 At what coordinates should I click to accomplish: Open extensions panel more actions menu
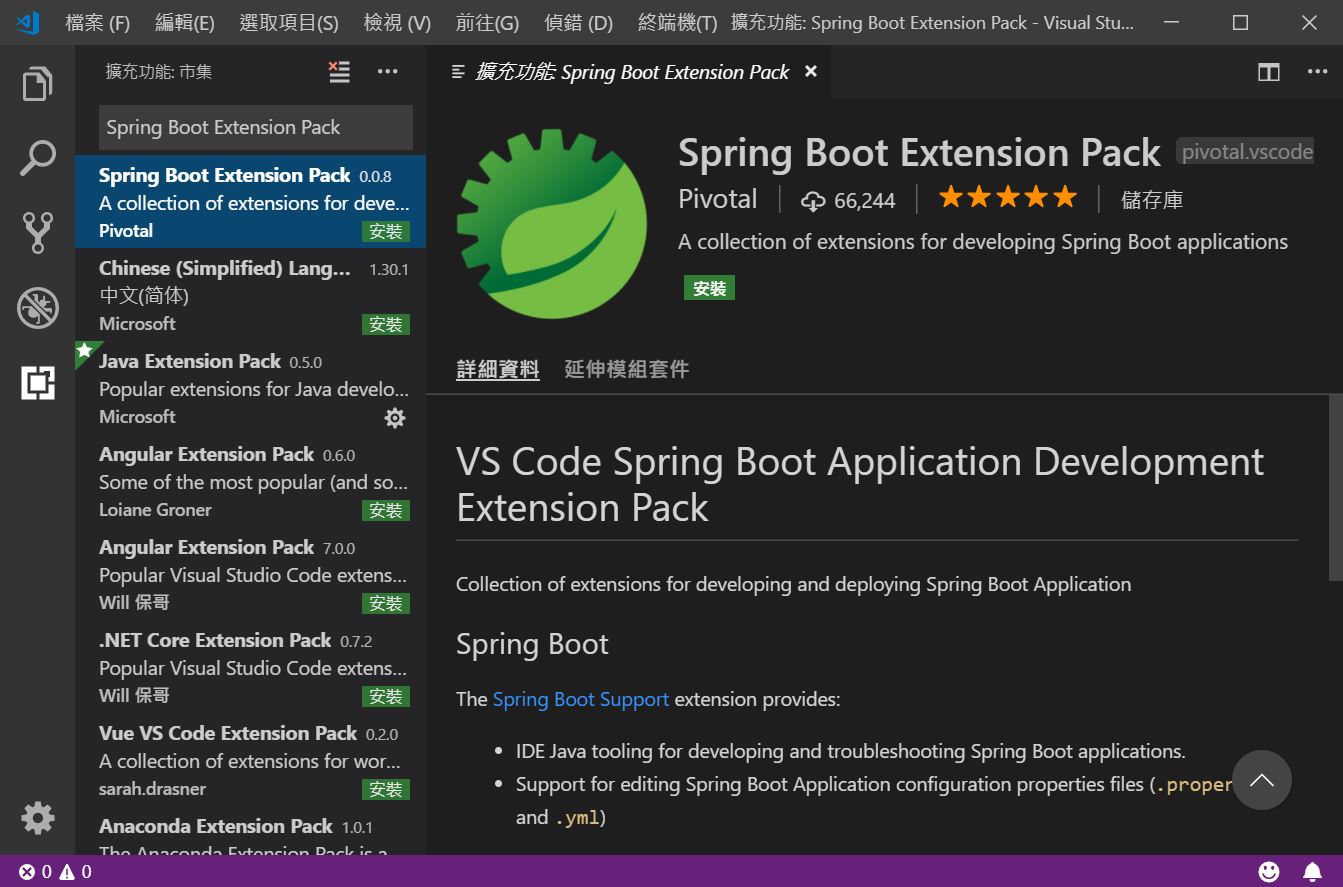pyautogui.click(x=388, y=71)
